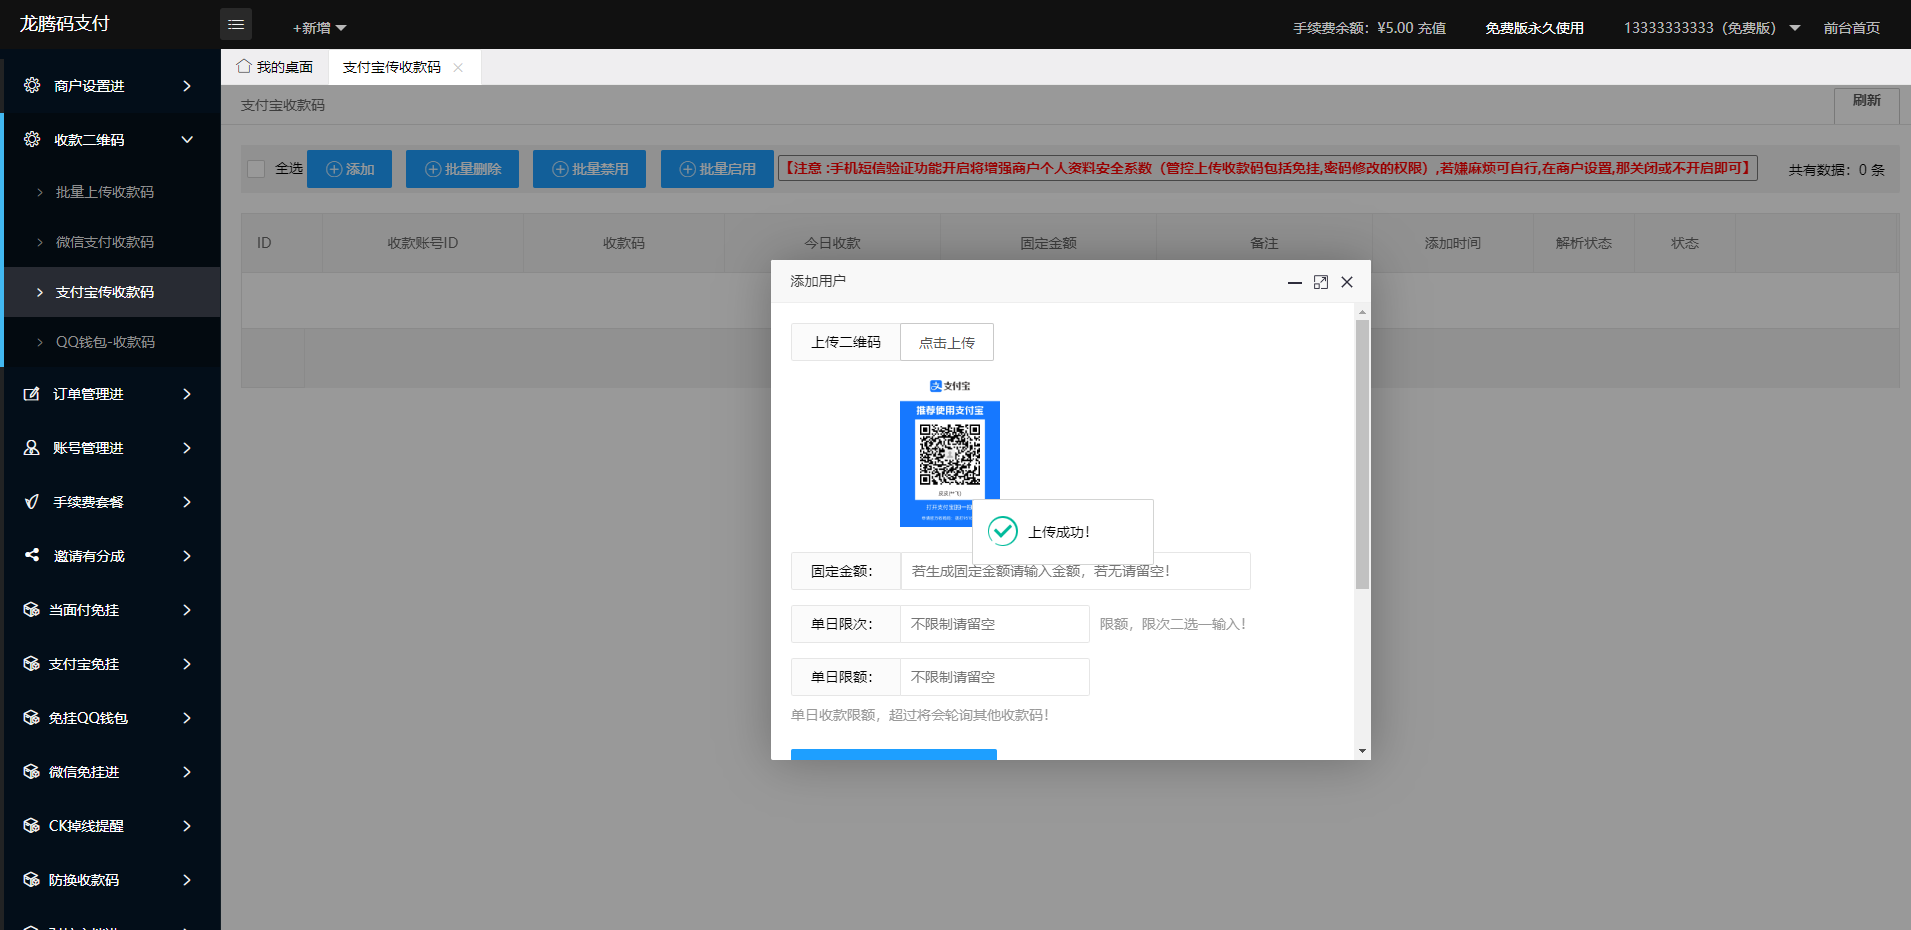Click the 账号管理进 account management icon
Viewport: 1911px width, 930px height.
coord(31,448)
